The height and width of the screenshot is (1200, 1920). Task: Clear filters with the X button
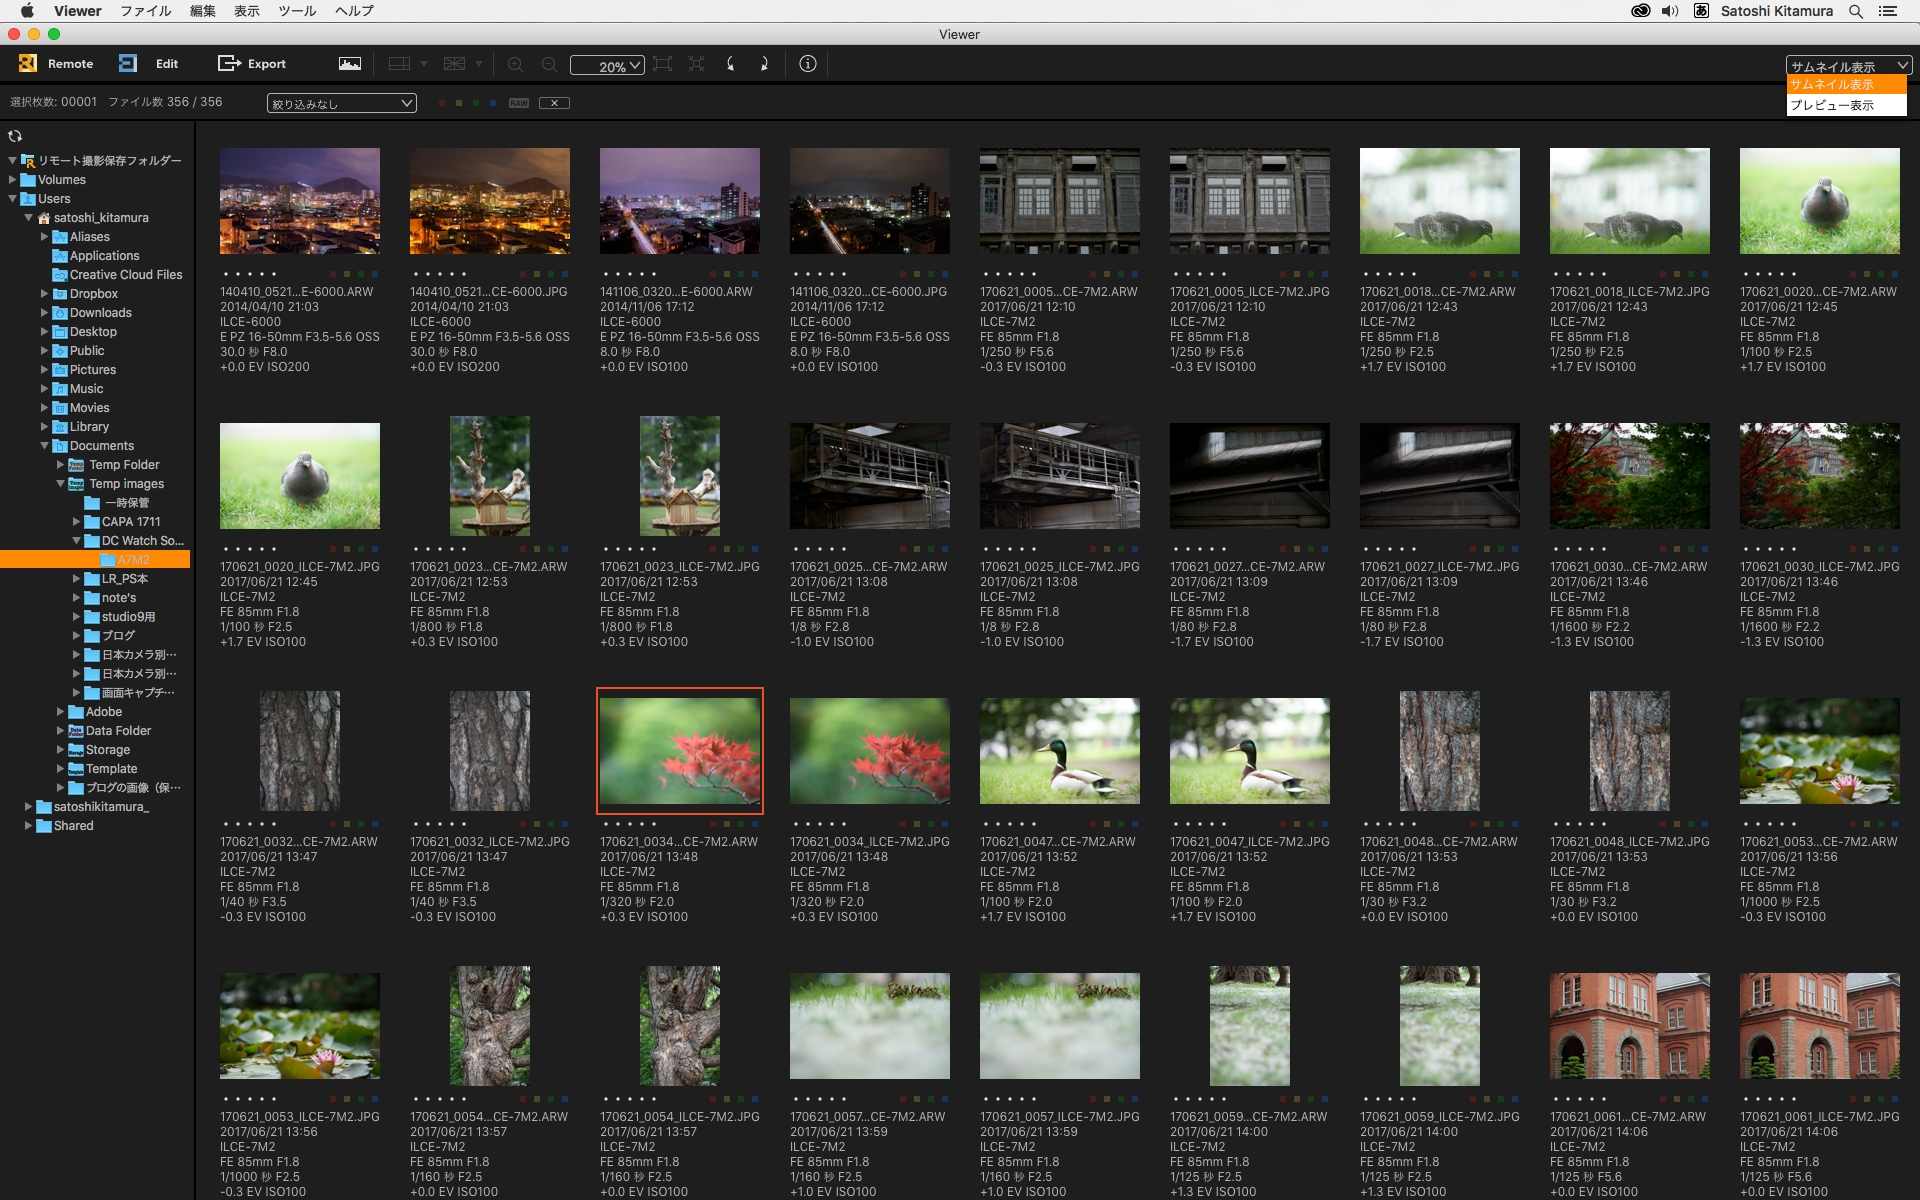pyautogui.click(x=554, y=103)
